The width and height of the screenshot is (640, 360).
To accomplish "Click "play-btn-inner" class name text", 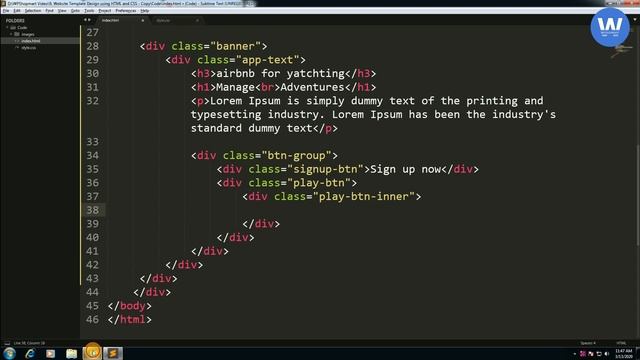I will 364,197.
